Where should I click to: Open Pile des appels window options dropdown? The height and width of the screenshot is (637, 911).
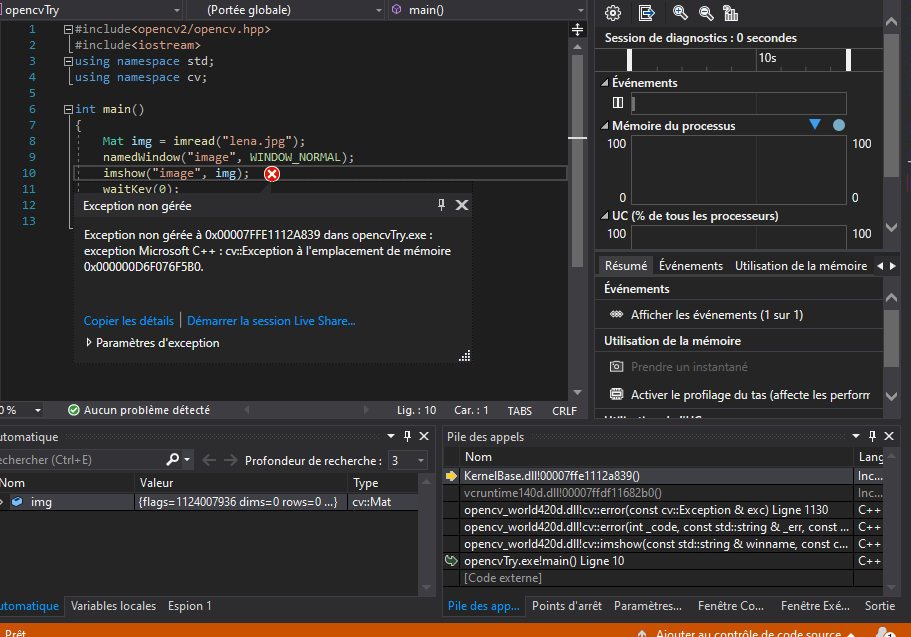(x=856, y=436)
